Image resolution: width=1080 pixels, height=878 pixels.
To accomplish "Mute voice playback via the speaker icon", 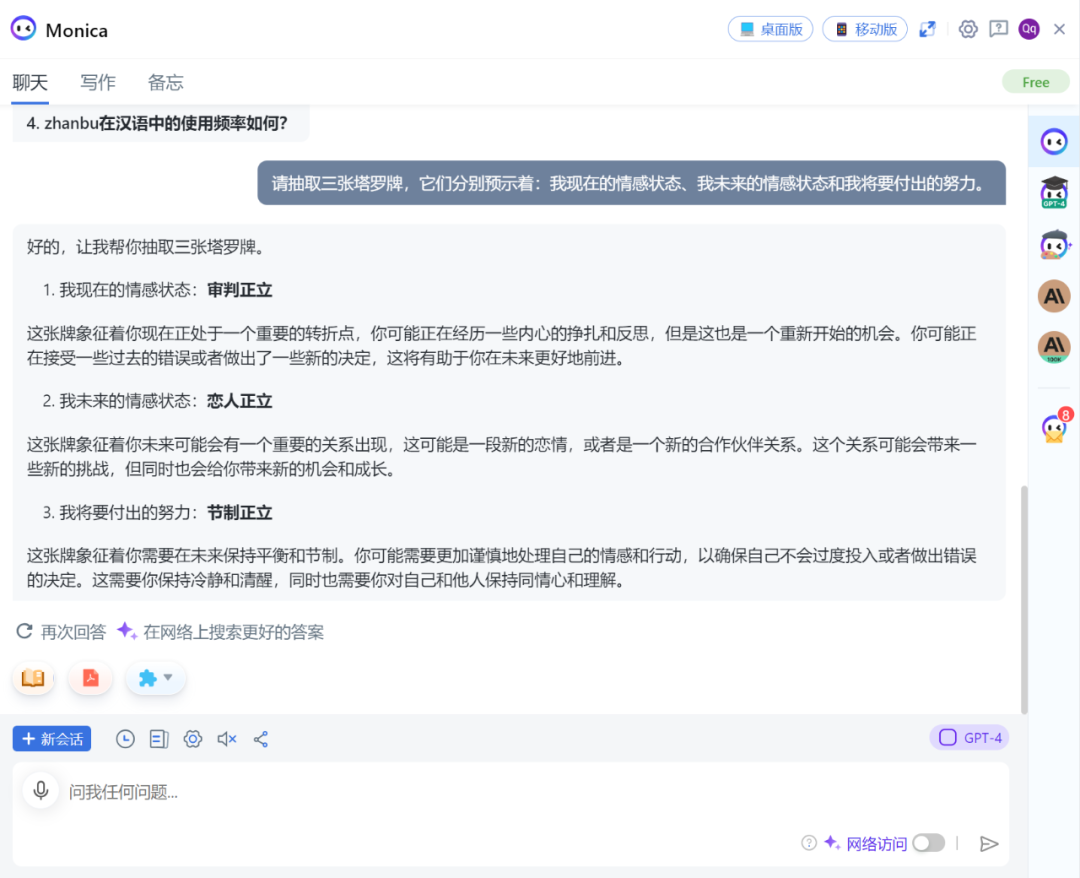I will click(225, 739).
